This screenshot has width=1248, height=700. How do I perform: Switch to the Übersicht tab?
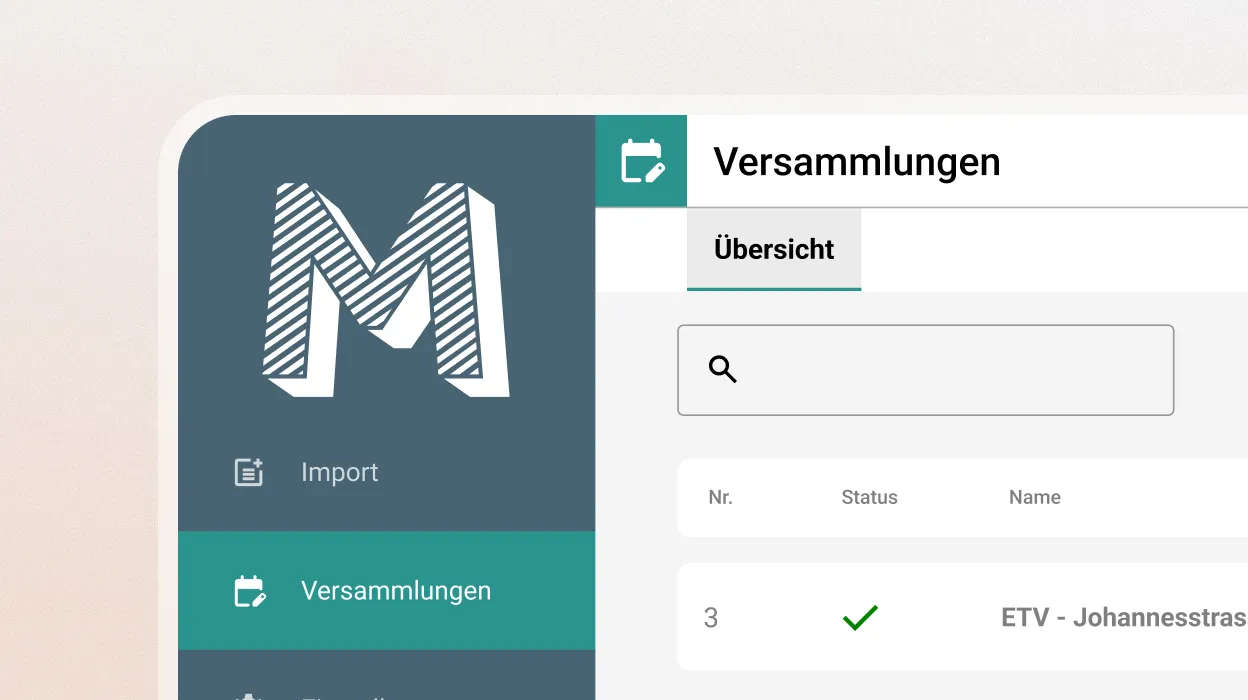point(774,249)
